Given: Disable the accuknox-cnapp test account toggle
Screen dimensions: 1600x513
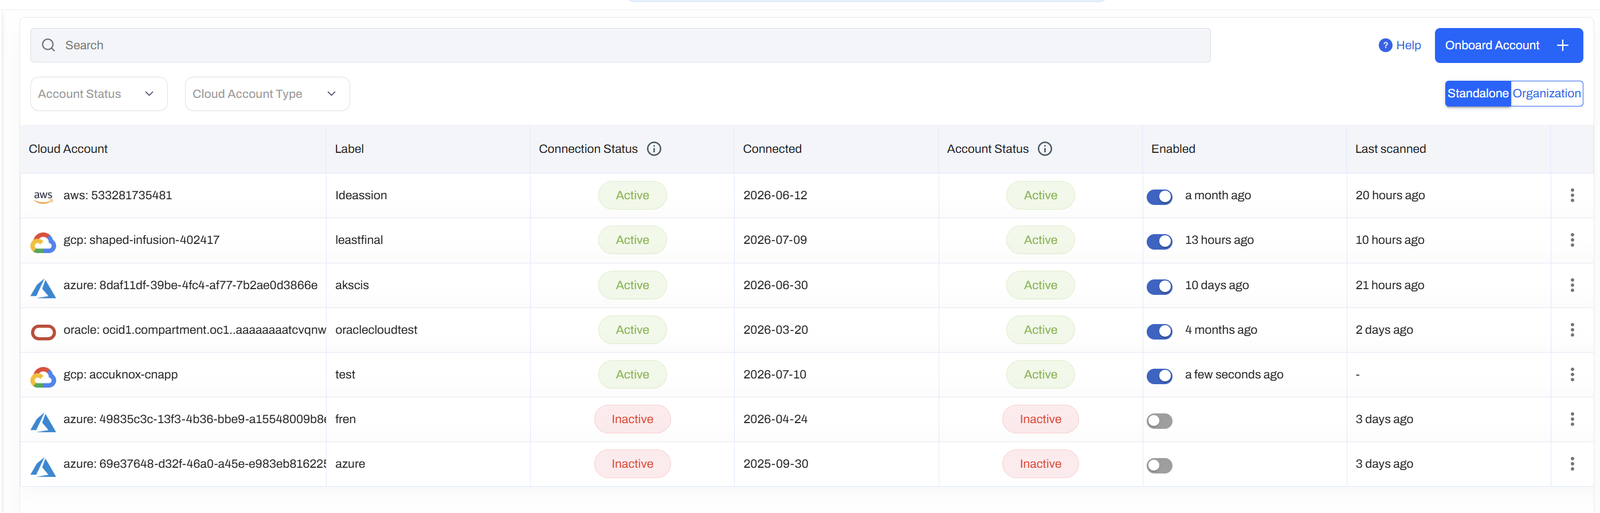Looking at the screenshot, I should [x=1159, y=376].
